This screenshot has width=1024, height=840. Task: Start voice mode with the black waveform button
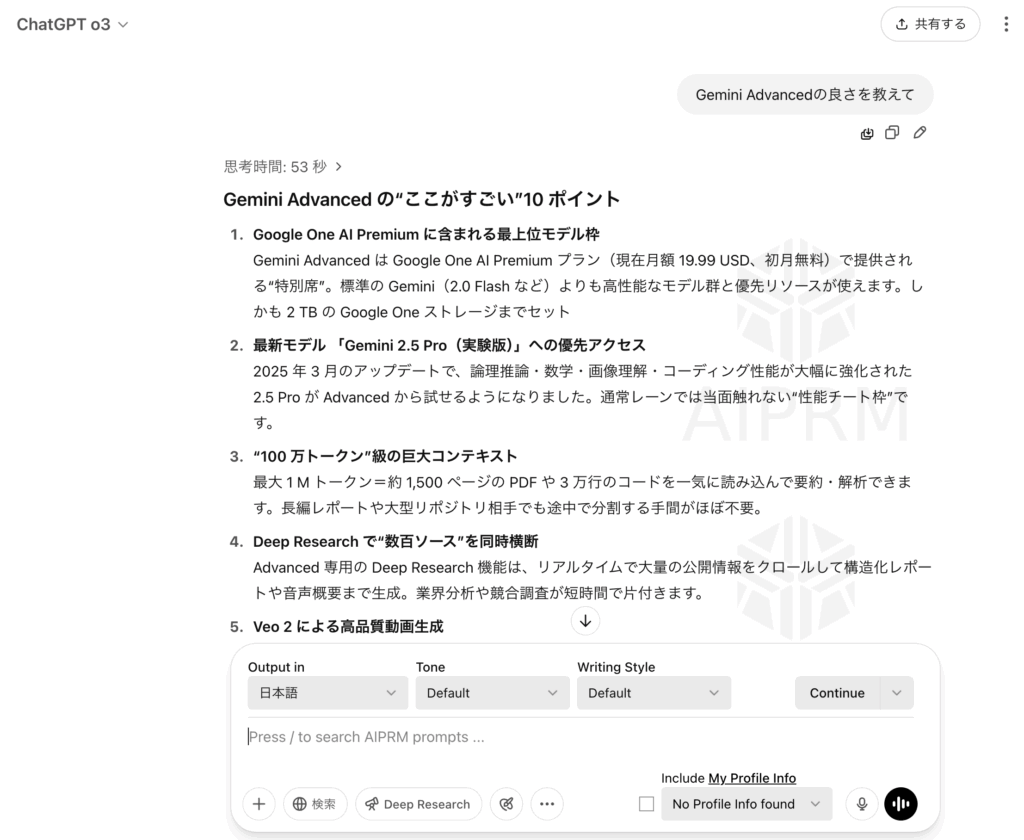click(901, 804)
